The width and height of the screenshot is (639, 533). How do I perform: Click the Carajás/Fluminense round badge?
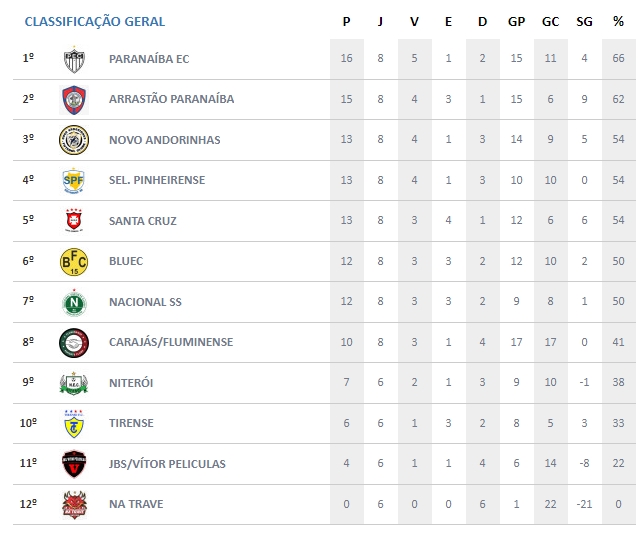tap(74, 342)
